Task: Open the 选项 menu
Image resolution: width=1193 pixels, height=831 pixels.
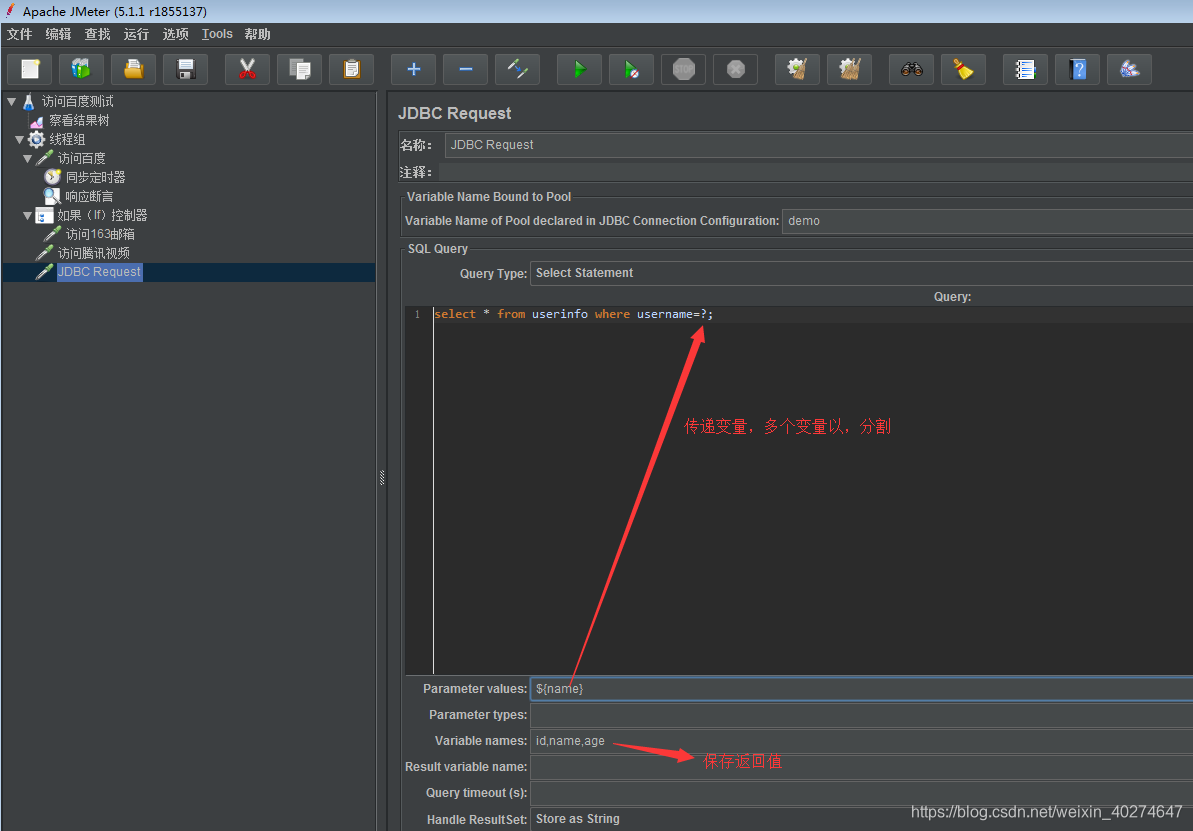Action: 175,34
